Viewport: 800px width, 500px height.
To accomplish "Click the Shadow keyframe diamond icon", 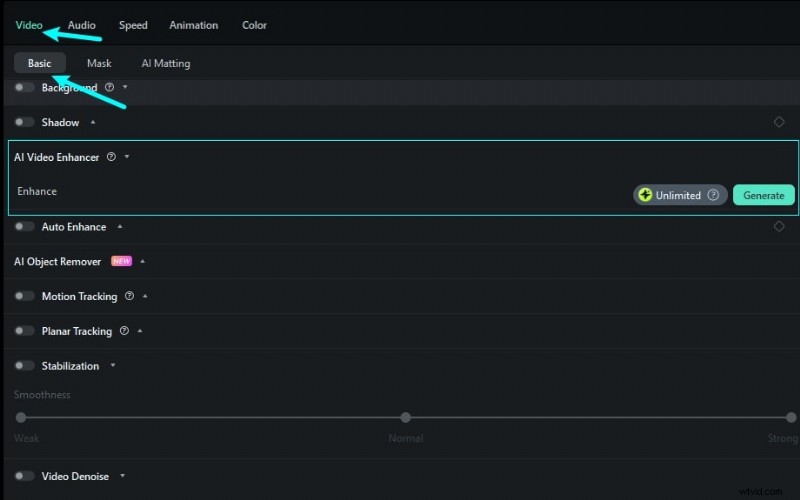I will pos(779,122).
